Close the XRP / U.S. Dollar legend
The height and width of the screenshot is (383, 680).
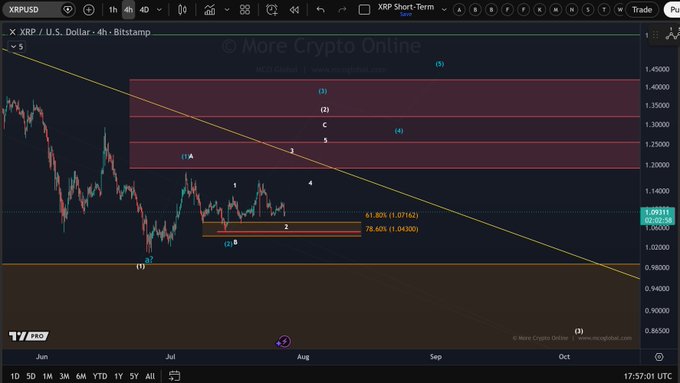pyautogui.click(x=12, y=32)
